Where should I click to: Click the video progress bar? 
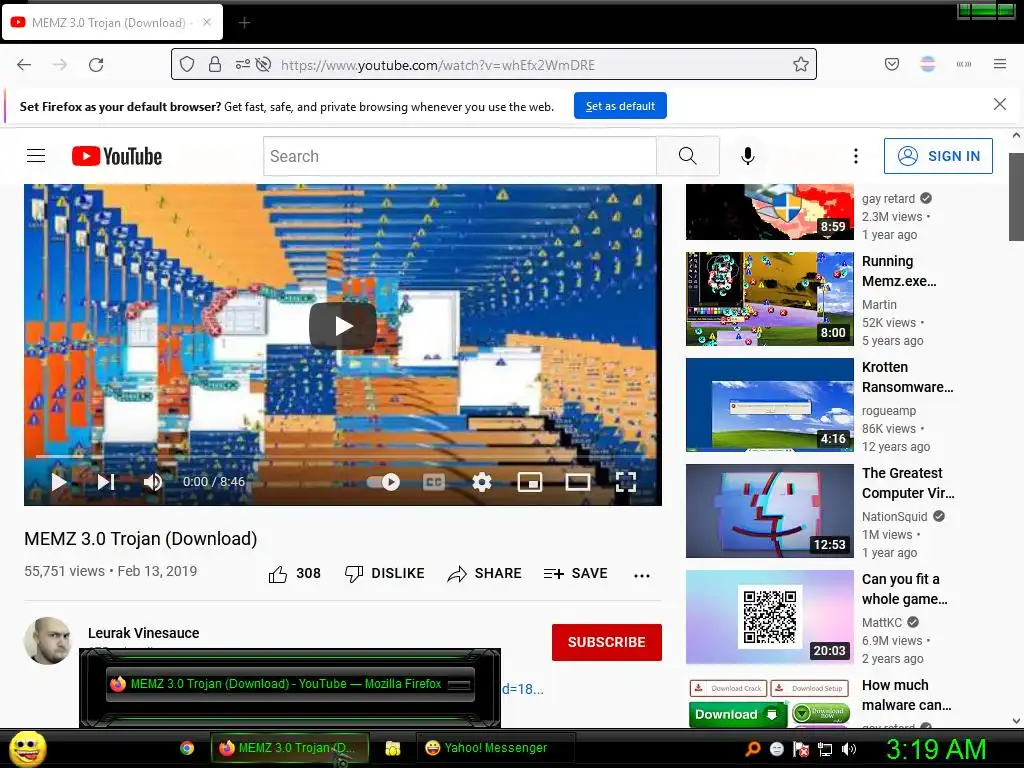pyautogui.click(x=343, y=456)
